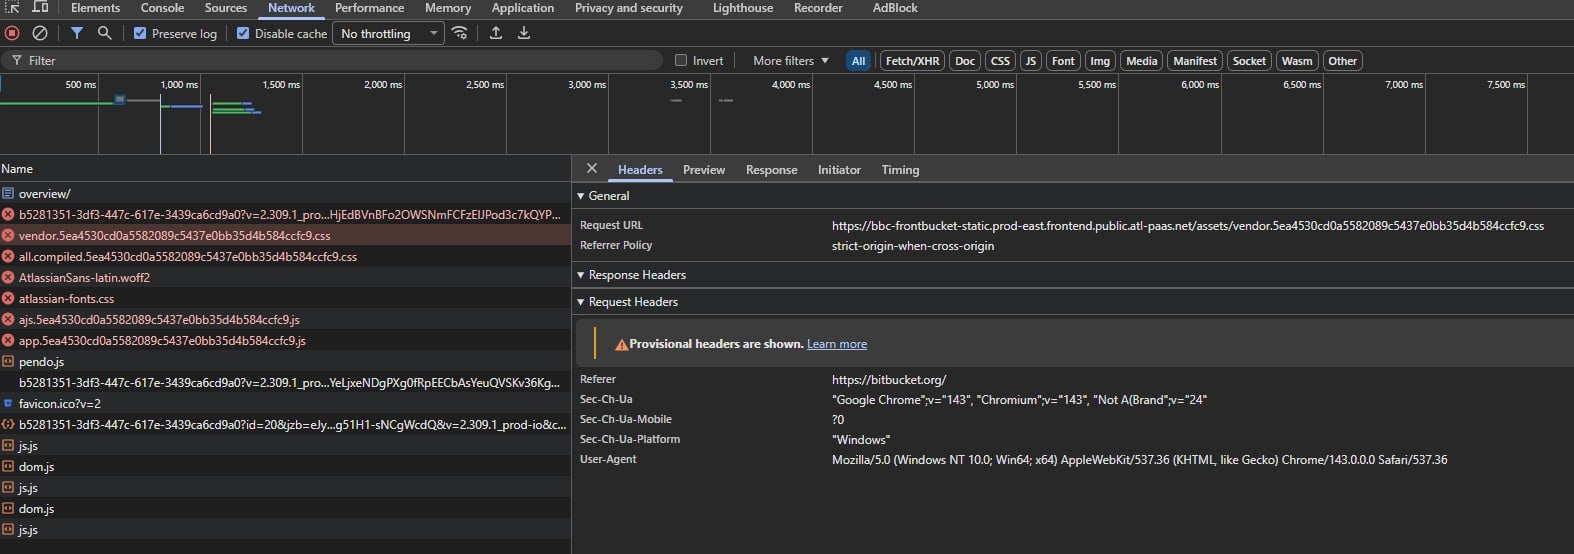
Task: Select the pendo.js request
Action: click(285, 361)
